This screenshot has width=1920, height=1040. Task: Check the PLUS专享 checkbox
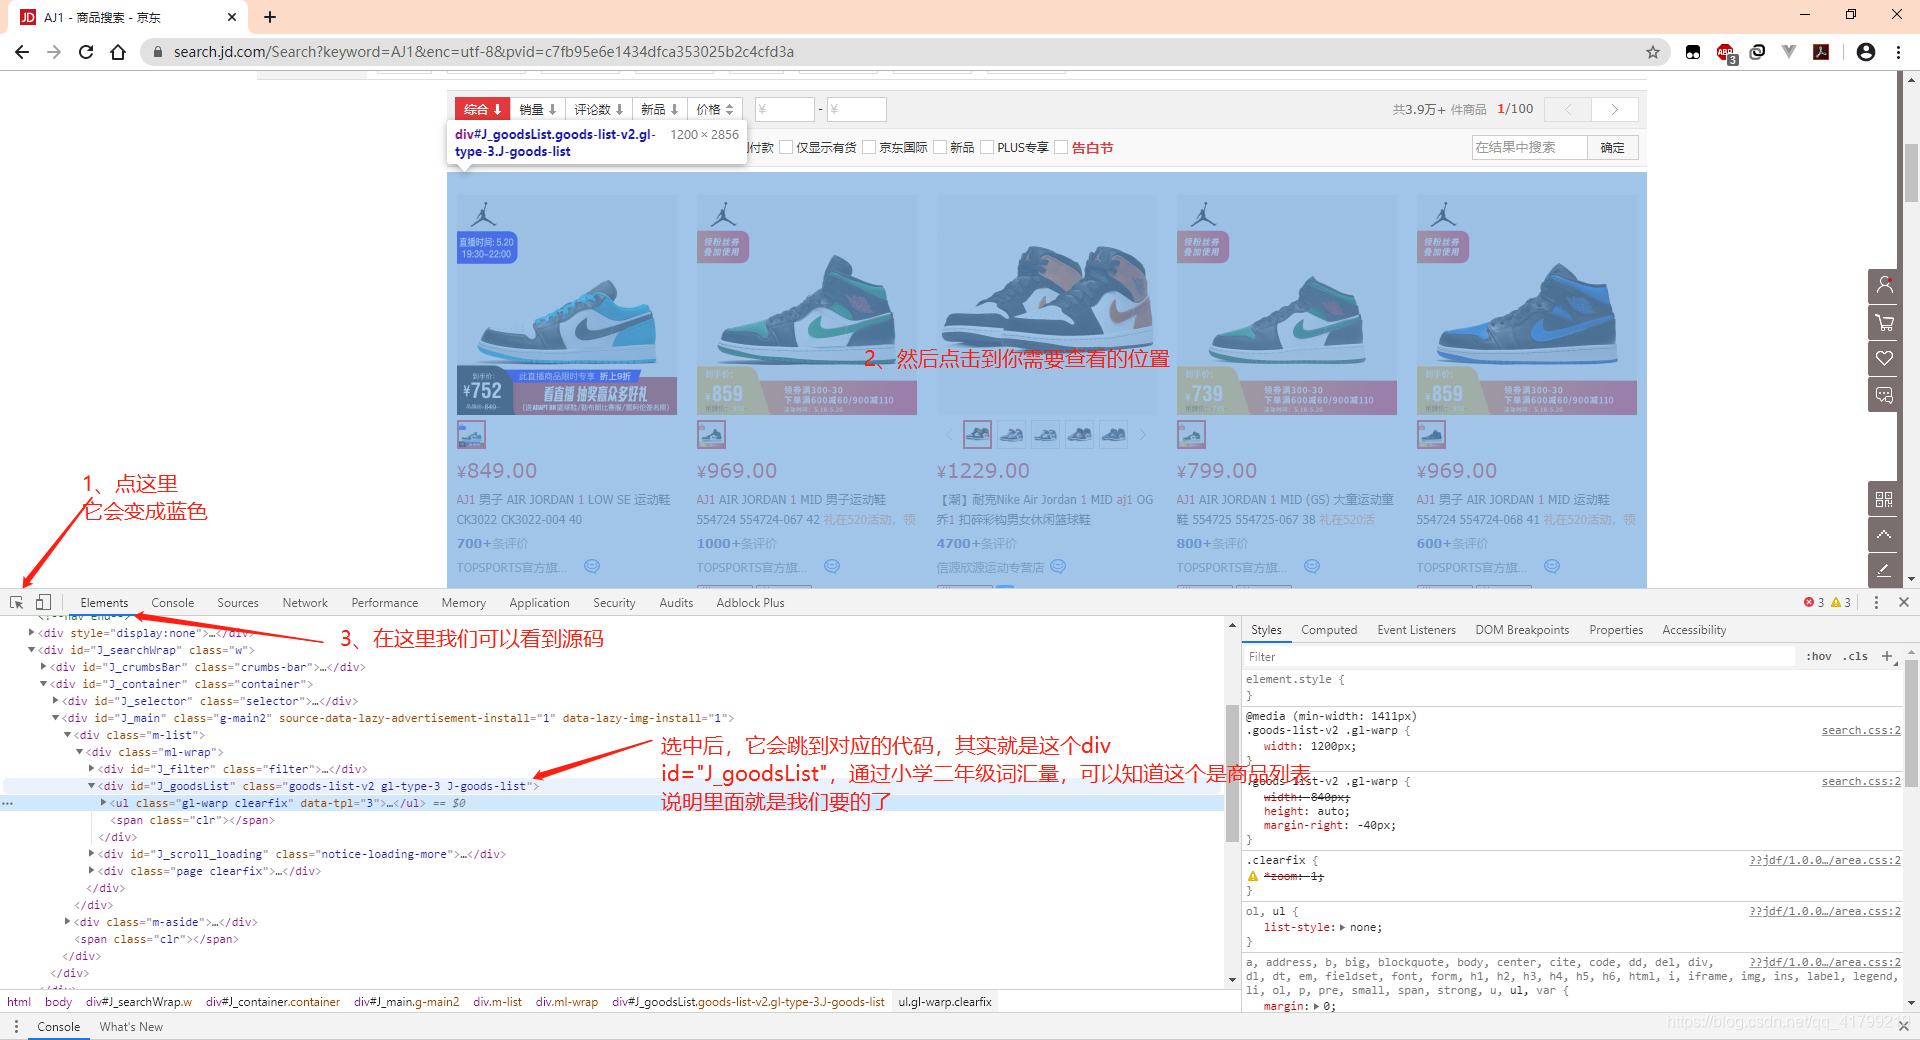point(987,147)
